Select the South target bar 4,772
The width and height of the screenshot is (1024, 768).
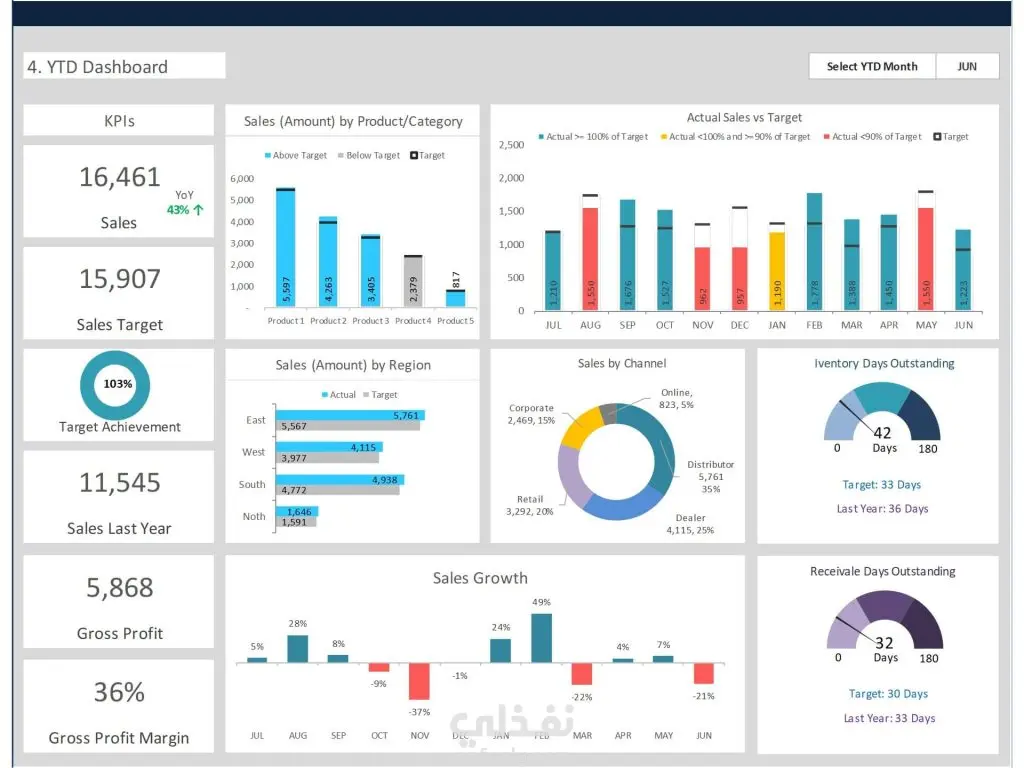(x=338, y=490)
